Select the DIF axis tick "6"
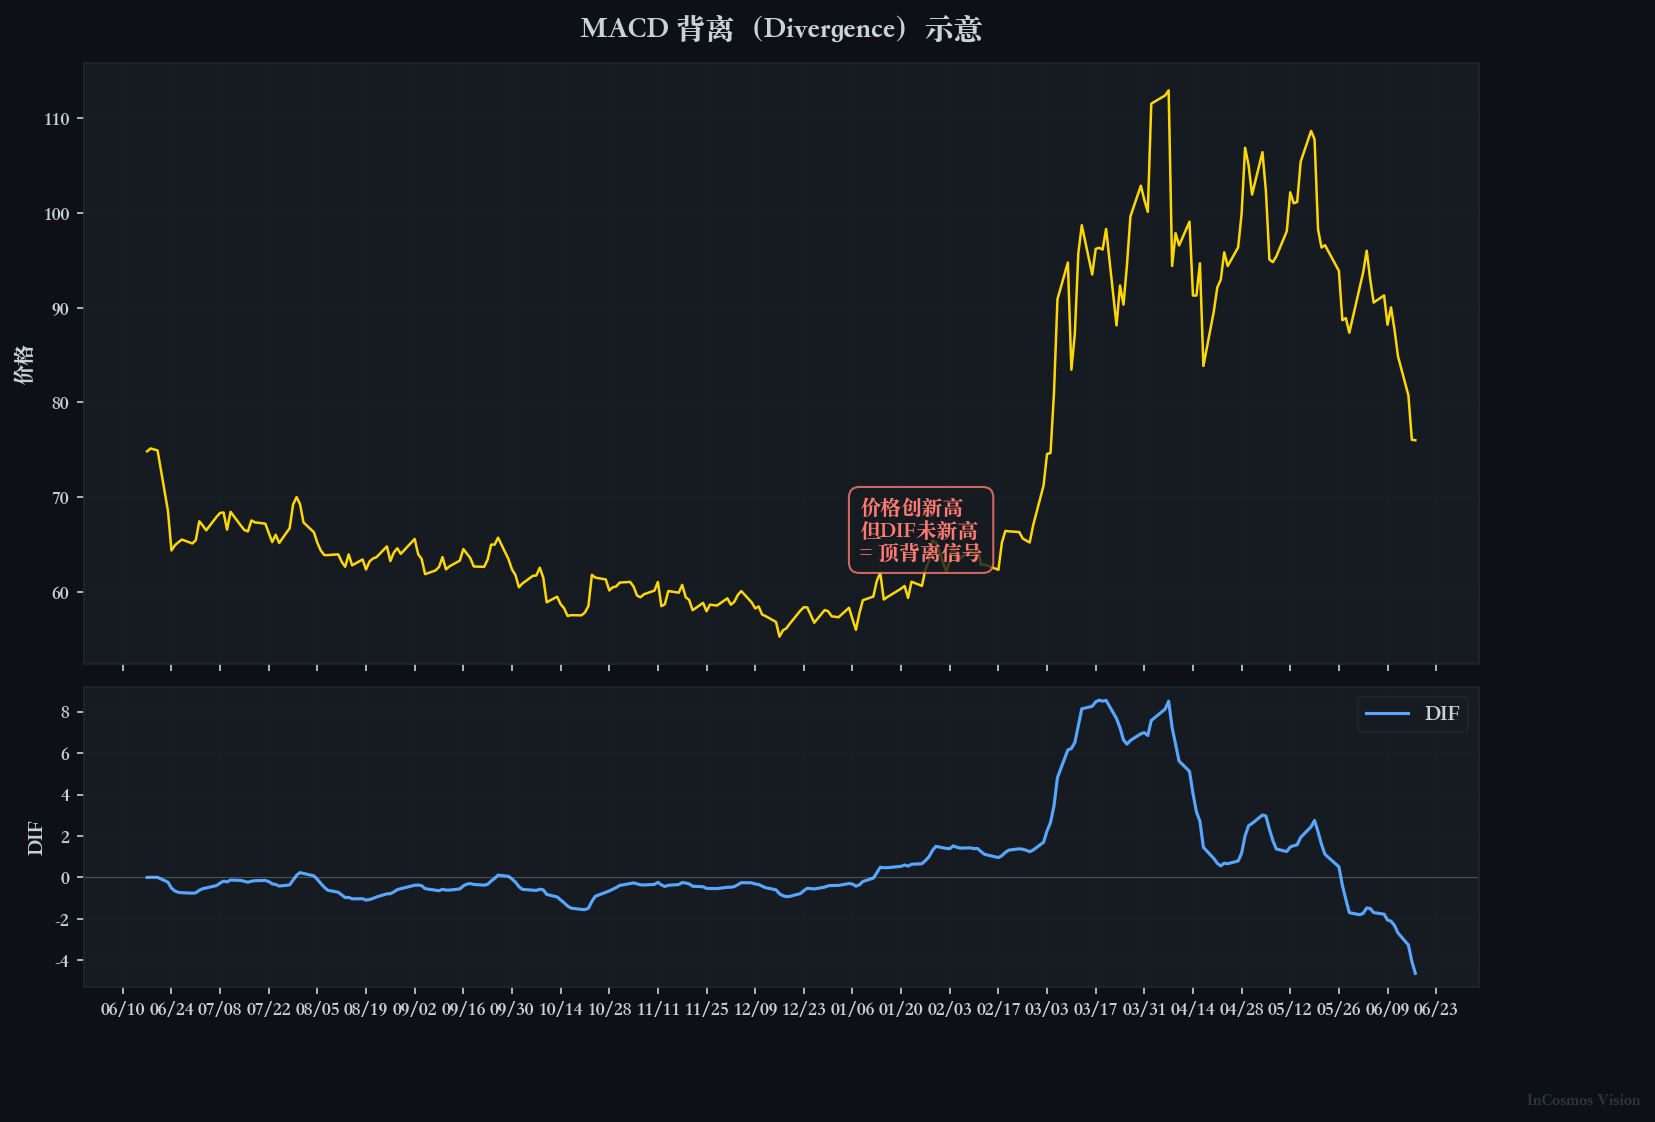 pyautogui.click(x=66, y=754)
